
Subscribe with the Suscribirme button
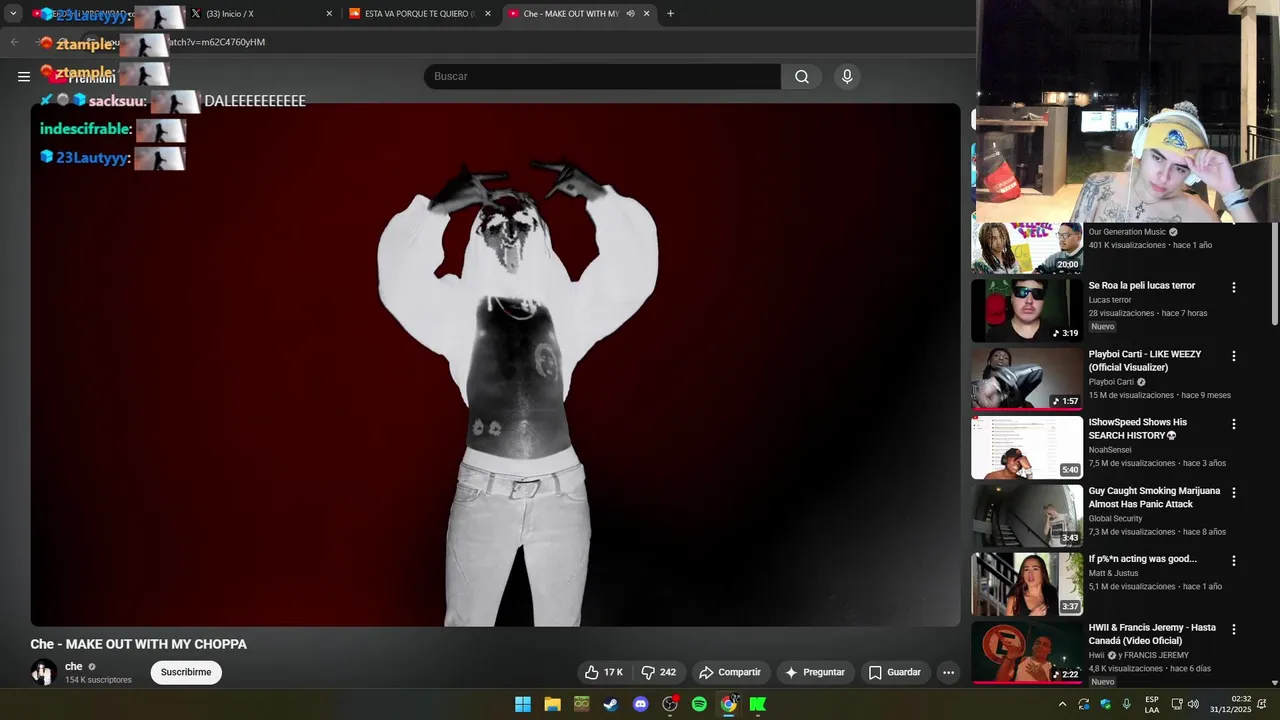coord(186,672)
